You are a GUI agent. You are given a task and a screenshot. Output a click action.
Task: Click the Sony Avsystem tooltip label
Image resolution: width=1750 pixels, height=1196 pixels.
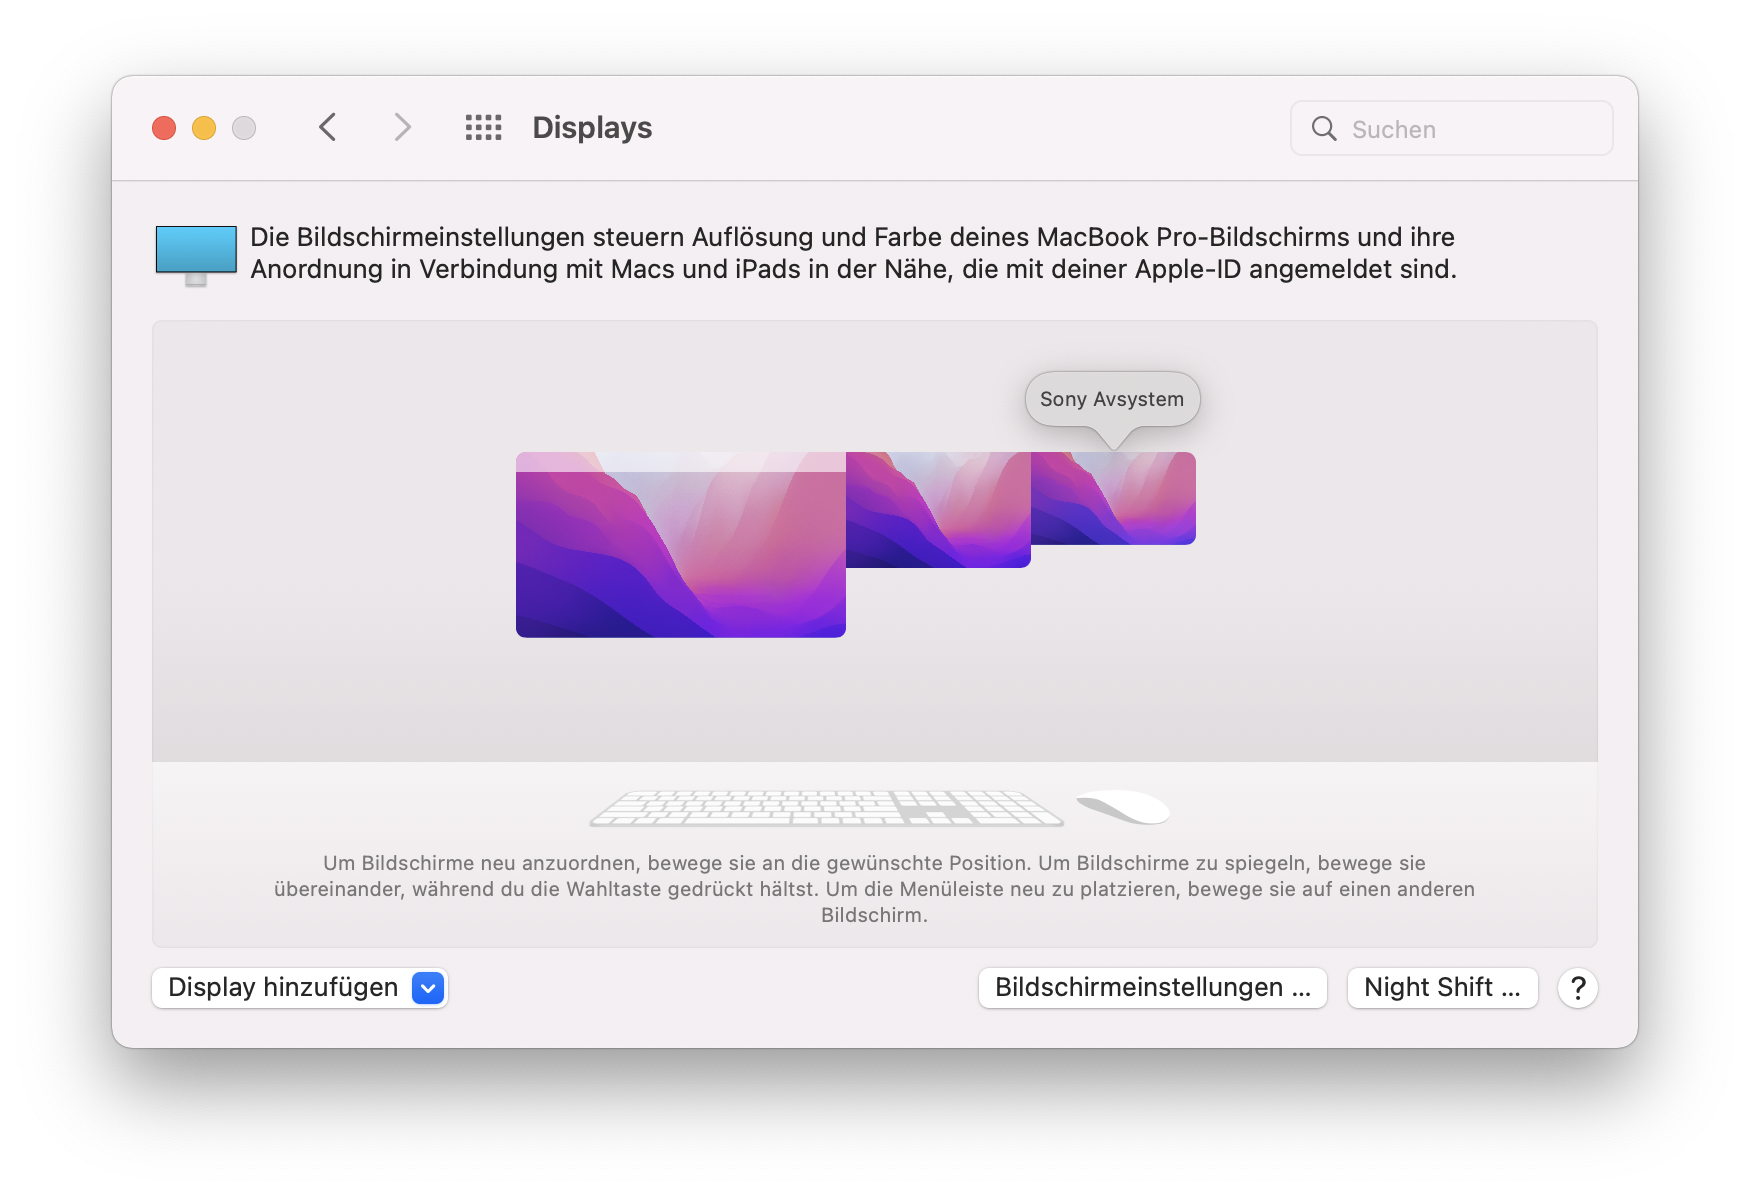click(1111, 399)
